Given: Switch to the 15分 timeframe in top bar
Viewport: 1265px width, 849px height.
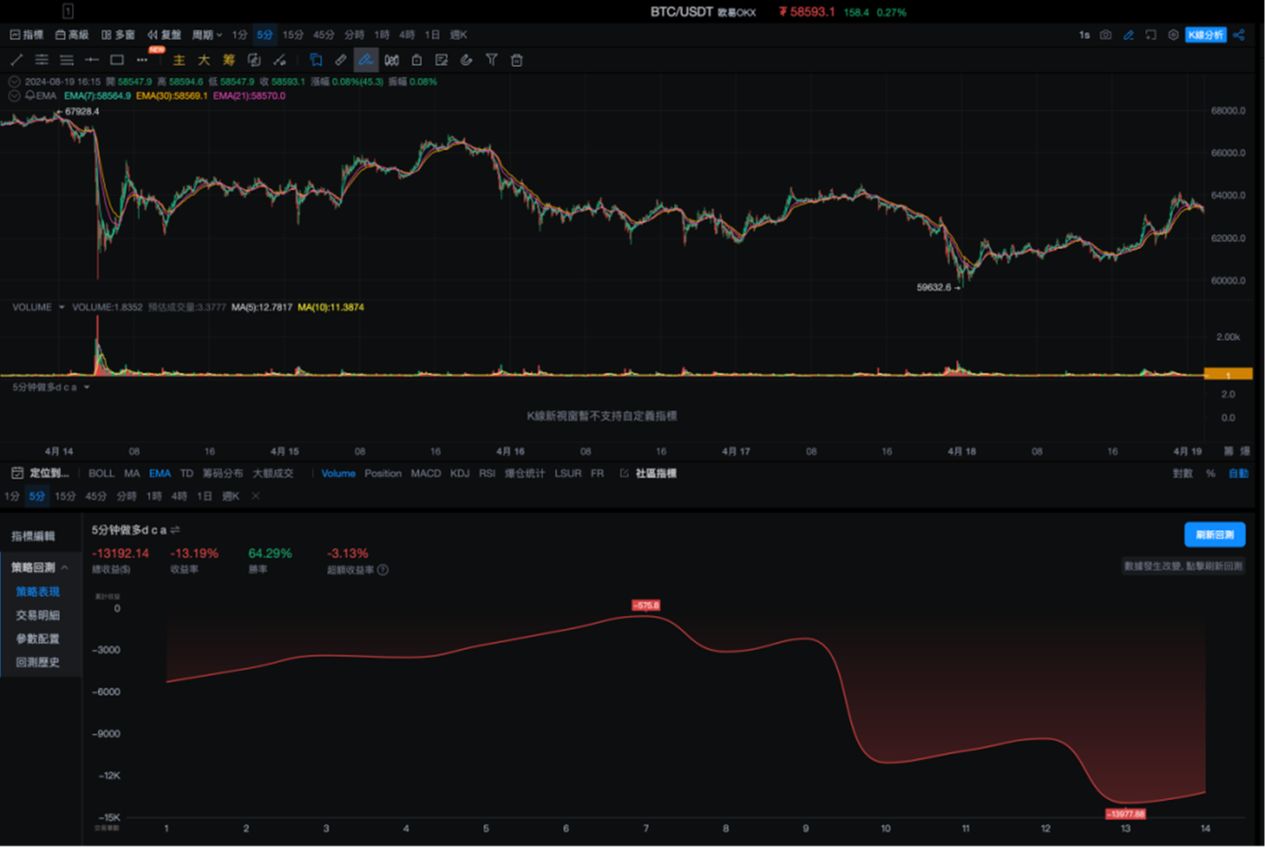Looking at the screenshot, I should [292, 35].
